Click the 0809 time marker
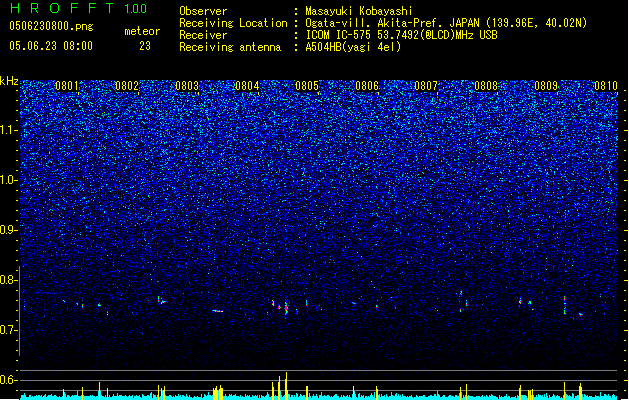The width and height of the screenshot is (629, 400). point(546,86)
